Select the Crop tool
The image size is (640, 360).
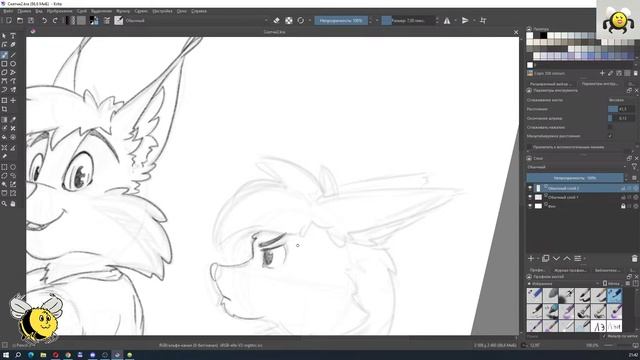(x=4, y=109)
